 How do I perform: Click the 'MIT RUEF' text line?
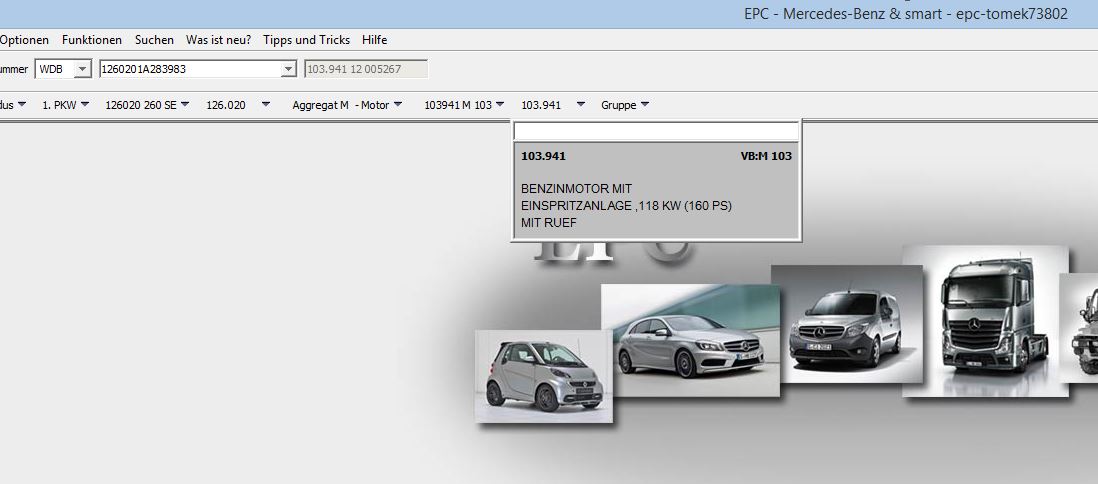pos(549,223)
